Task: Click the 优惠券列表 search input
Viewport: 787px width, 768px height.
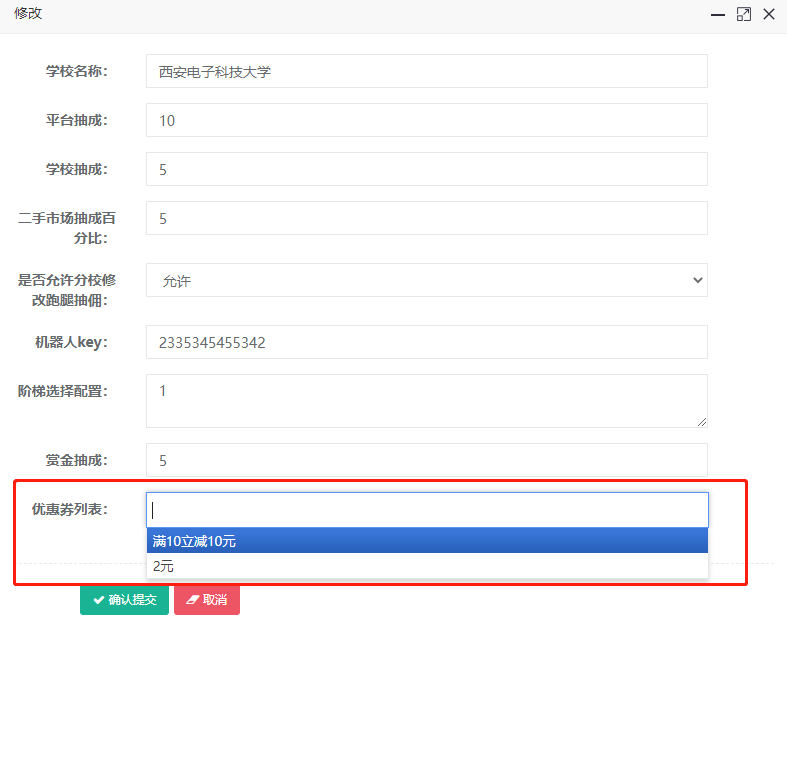Action: [427, 510]
